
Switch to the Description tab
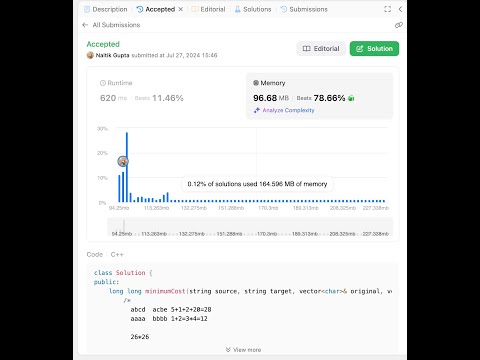pyautogui.click(x=106, y=9)
